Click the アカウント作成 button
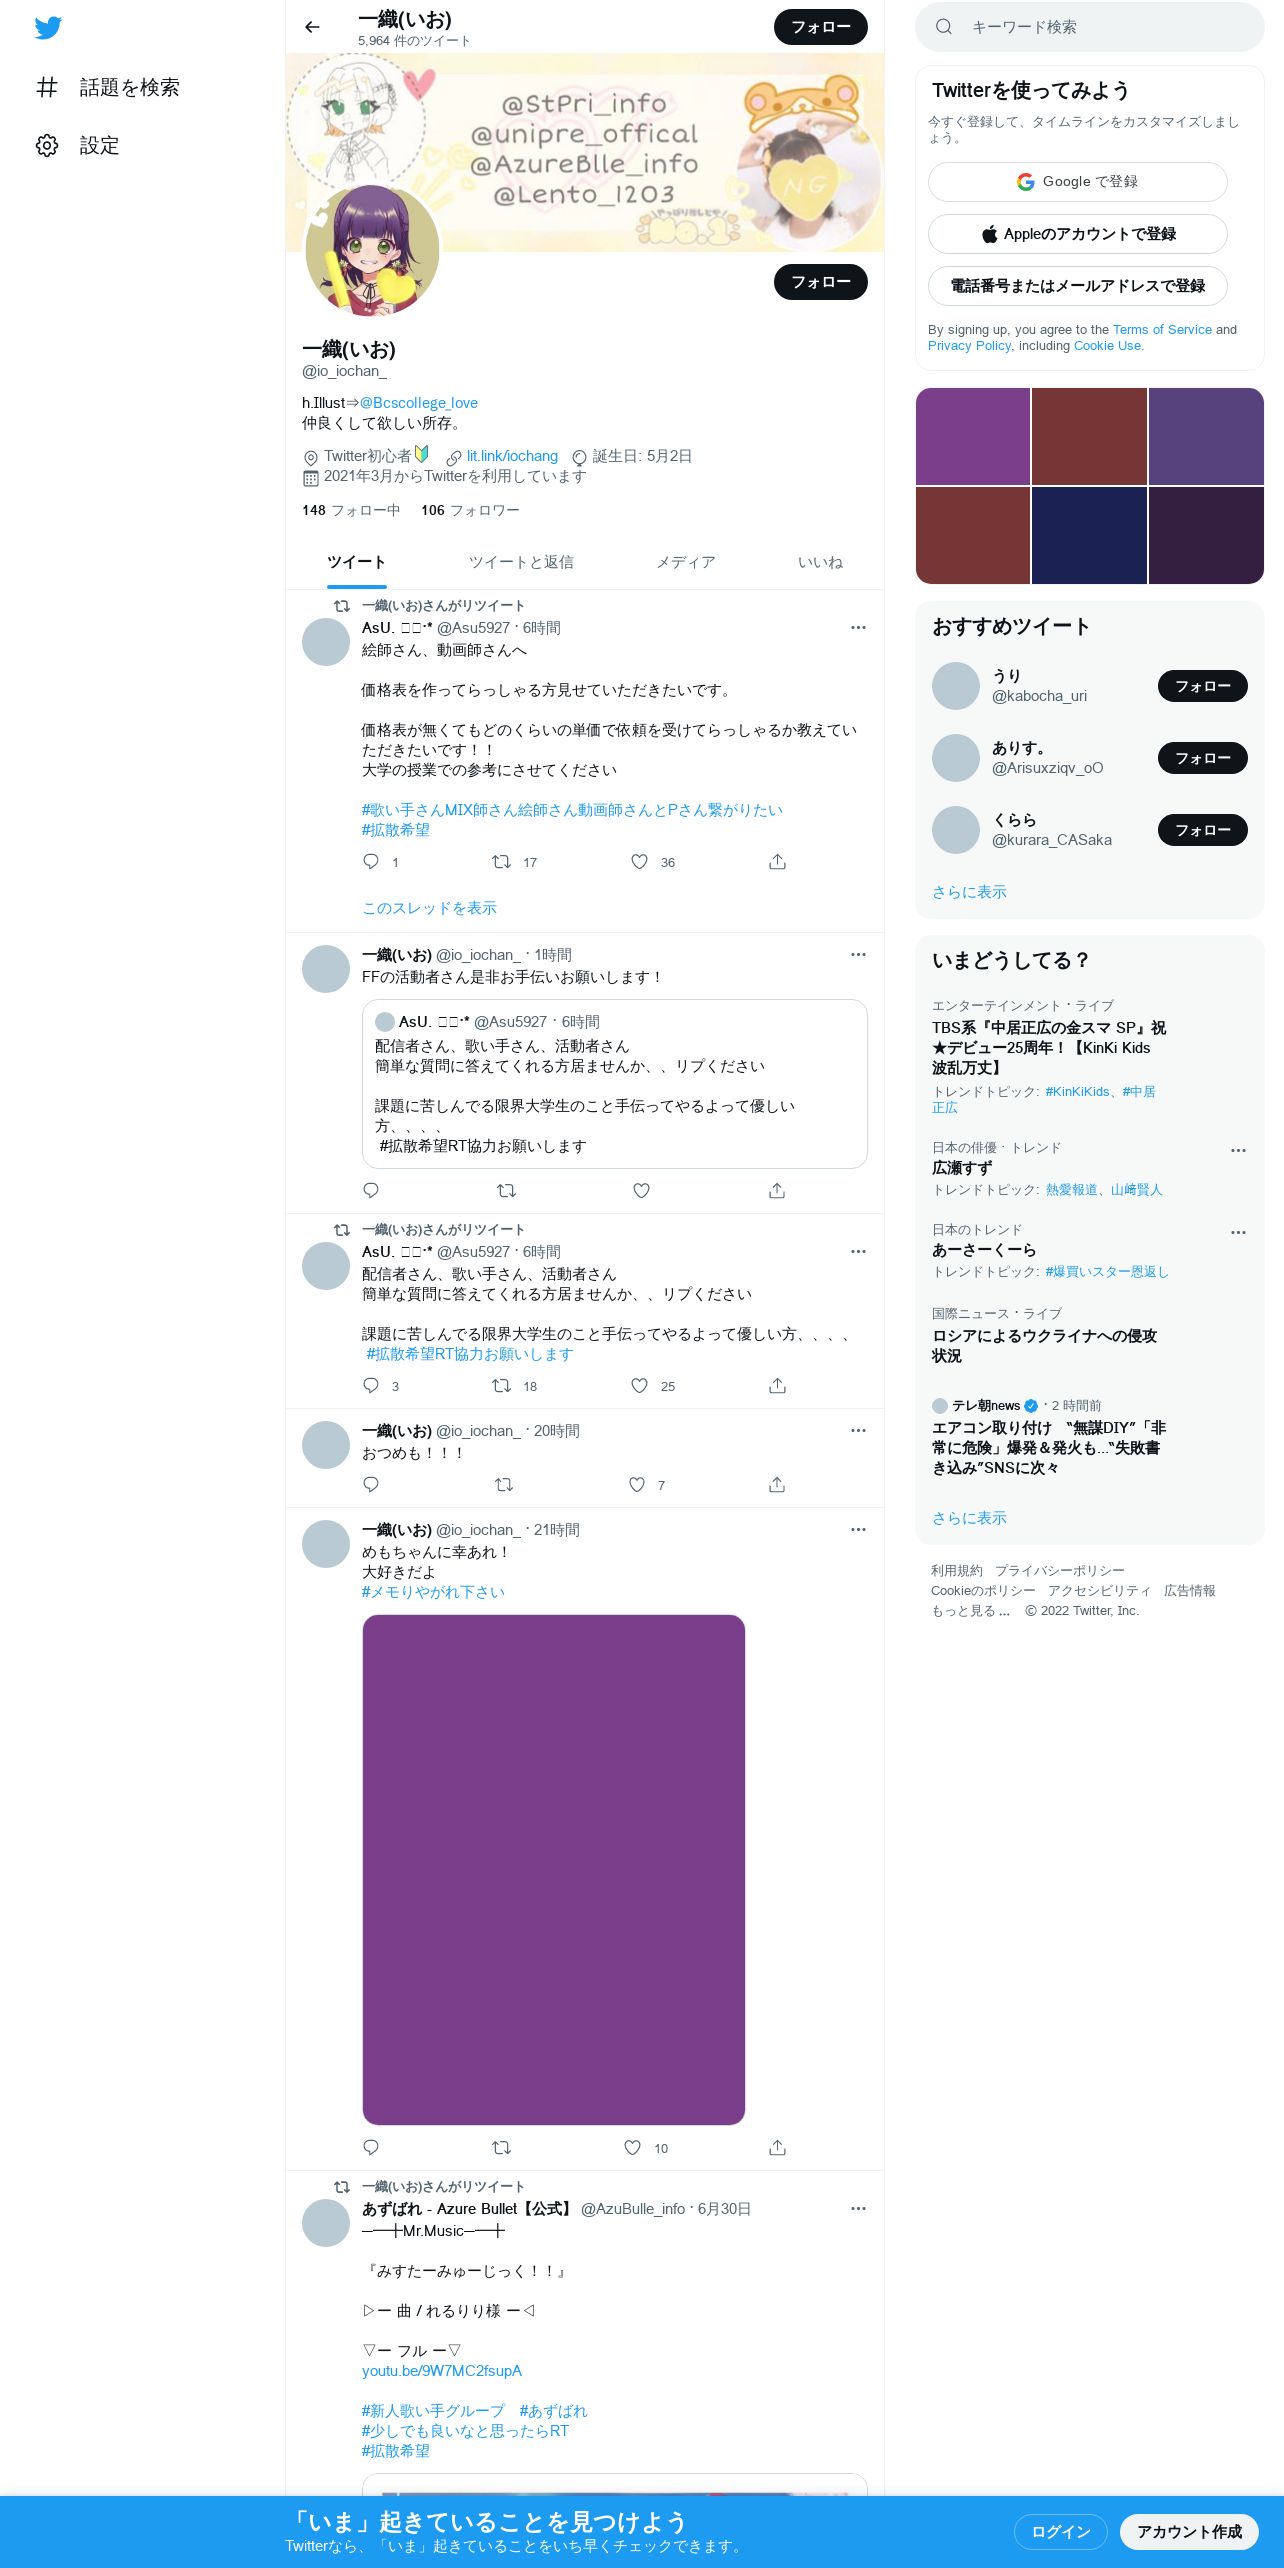The height and width of the screenshot is (2568, 1284). tap(1189, 2532)
